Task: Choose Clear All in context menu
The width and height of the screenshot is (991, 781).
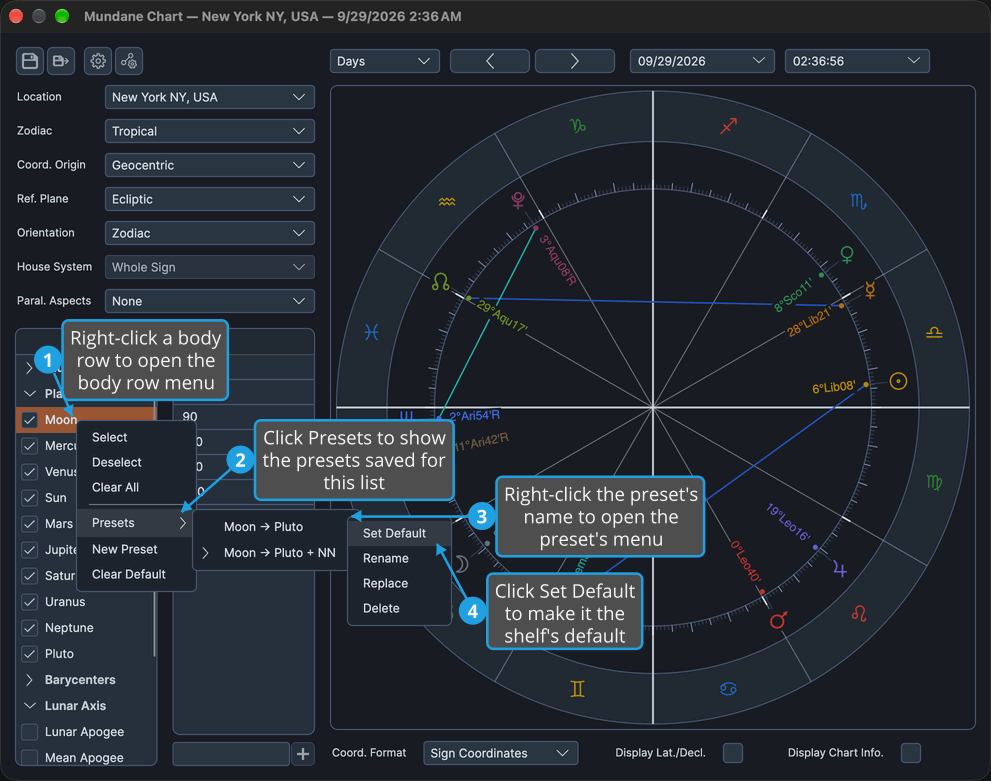Action: 136,487
